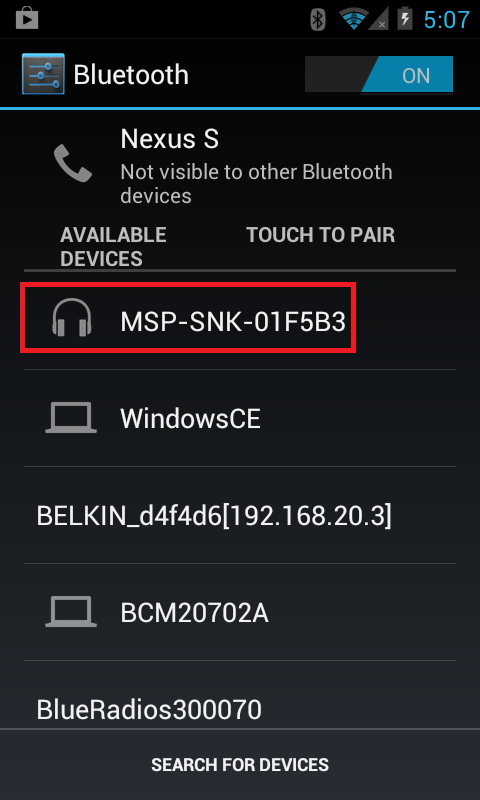Tap the 5:07 clock in status bar

[447, 19]
